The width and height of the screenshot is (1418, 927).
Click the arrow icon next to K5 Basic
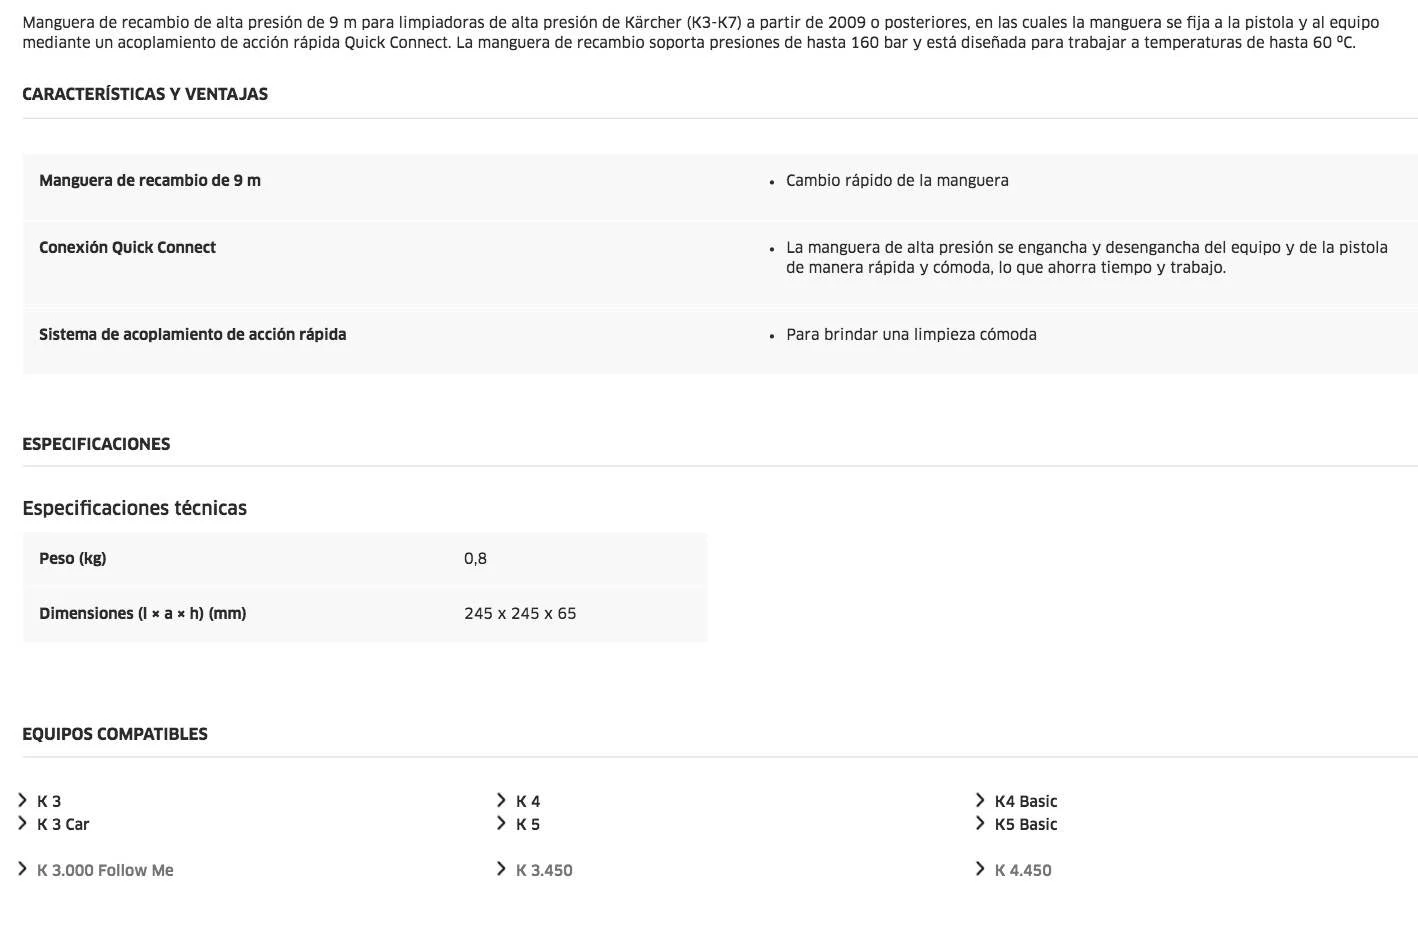point(981,823)
